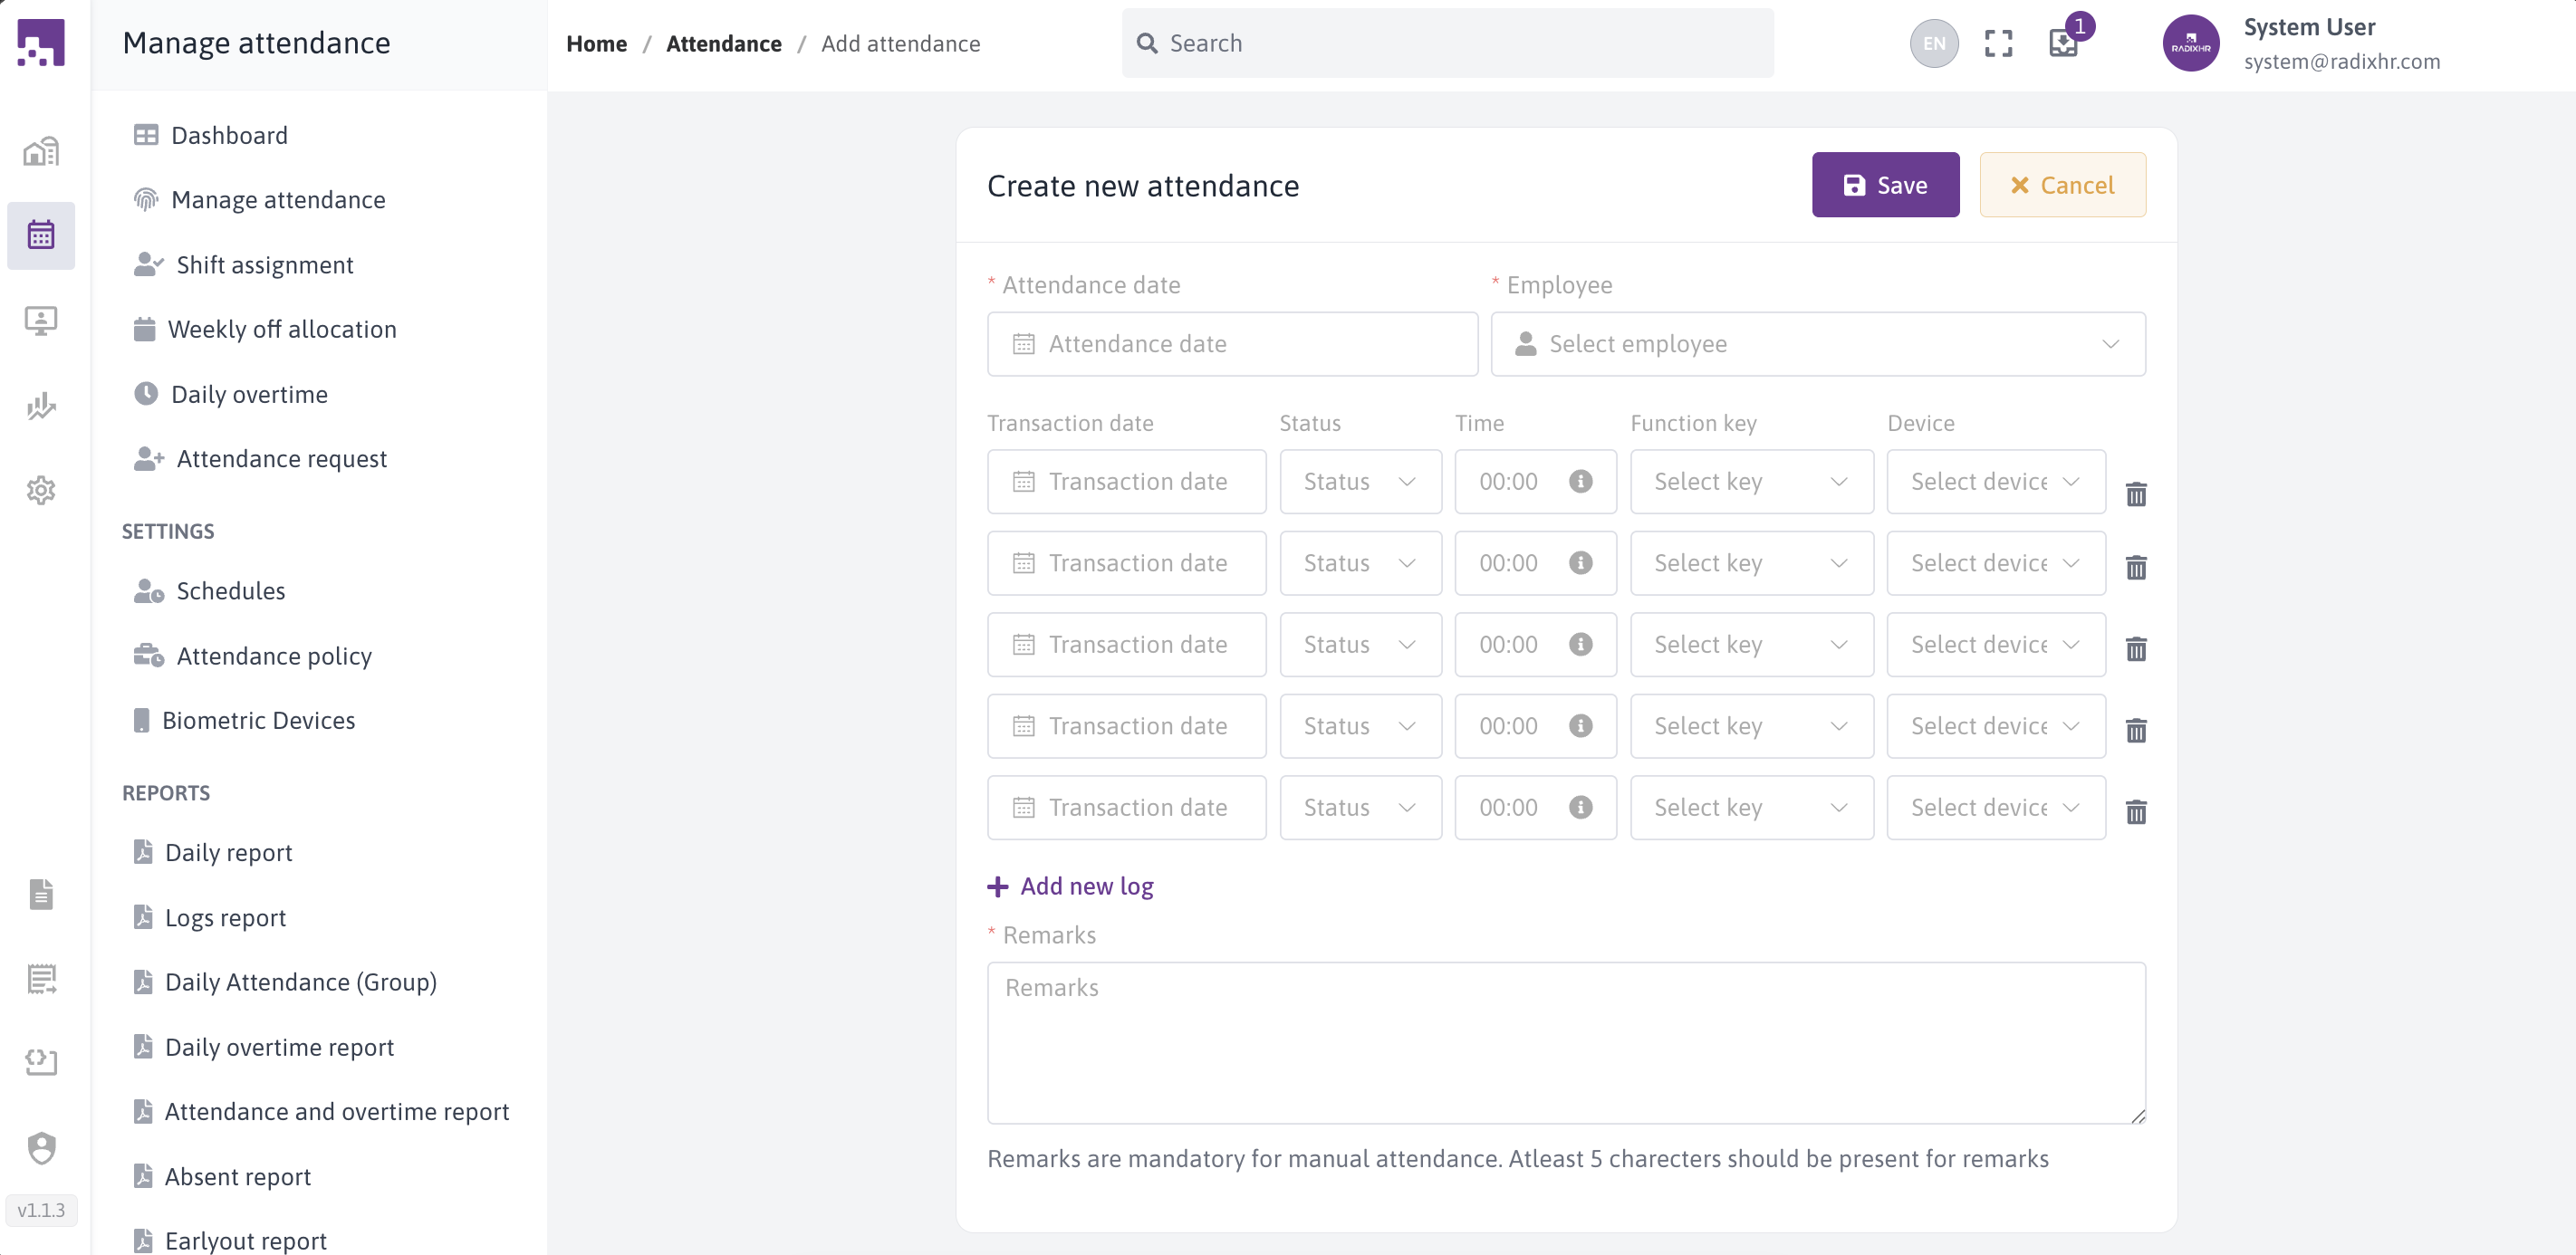
Task: Click the EN language circle icon
Action: 1932,43
